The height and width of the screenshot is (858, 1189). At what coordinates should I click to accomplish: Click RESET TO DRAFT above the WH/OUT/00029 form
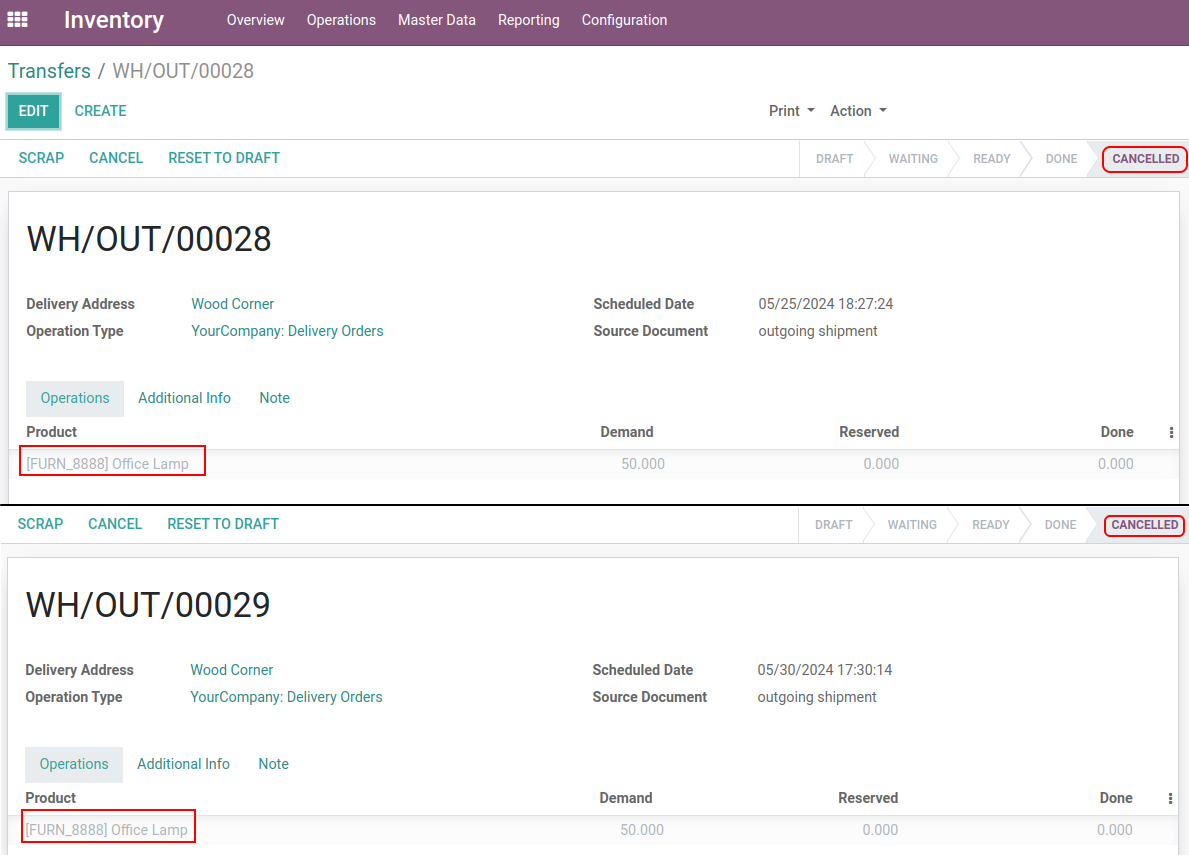[x=223, y=524]
